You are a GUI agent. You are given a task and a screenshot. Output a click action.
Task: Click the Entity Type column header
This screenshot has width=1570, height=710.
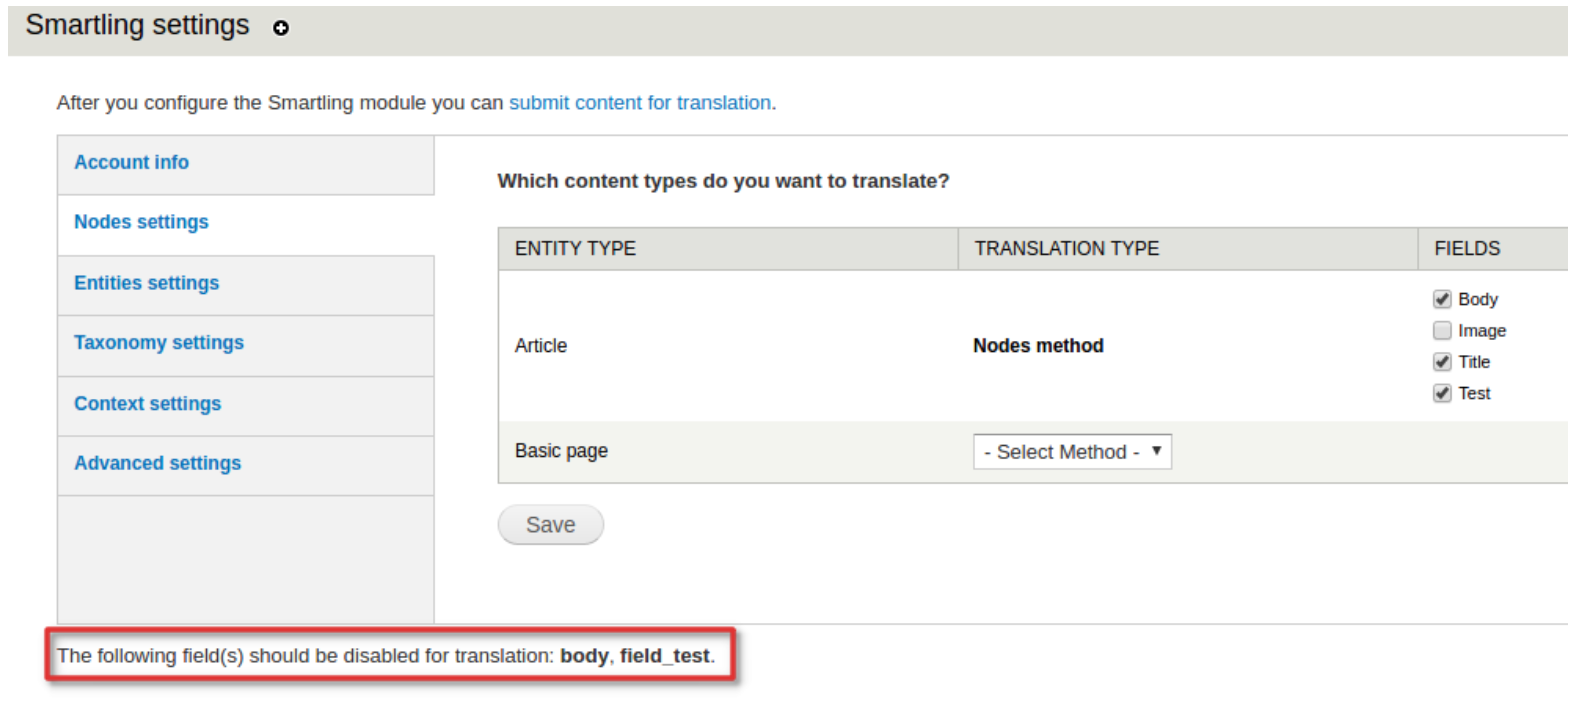click(x=575, y=249)
